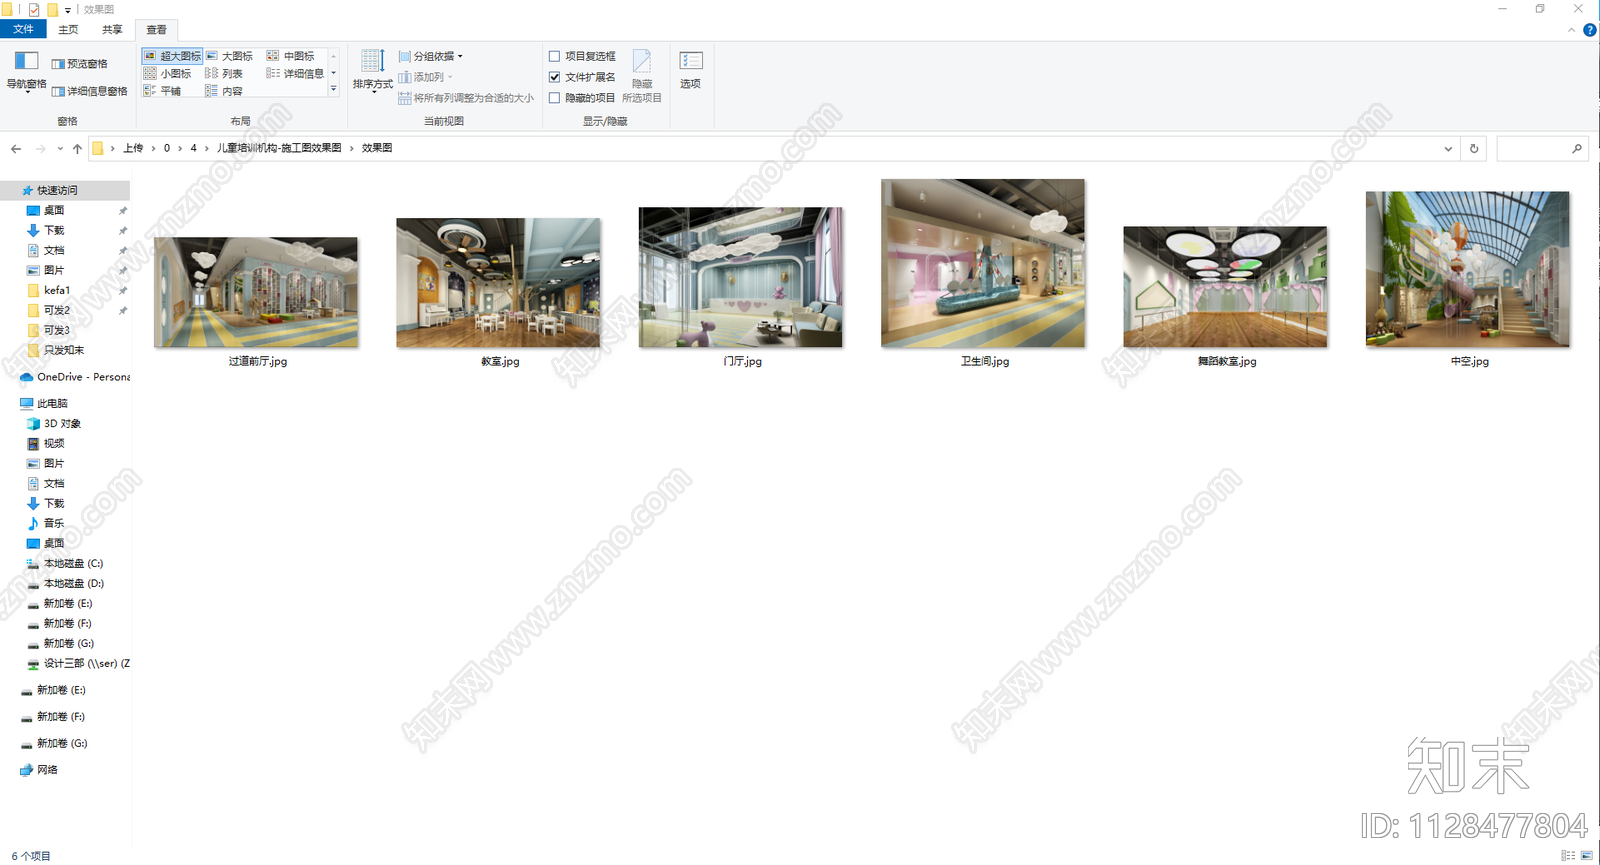Screen dimensions: 1600x865
Task: Select small icons (小图标) layout
Action: [167, 74]
